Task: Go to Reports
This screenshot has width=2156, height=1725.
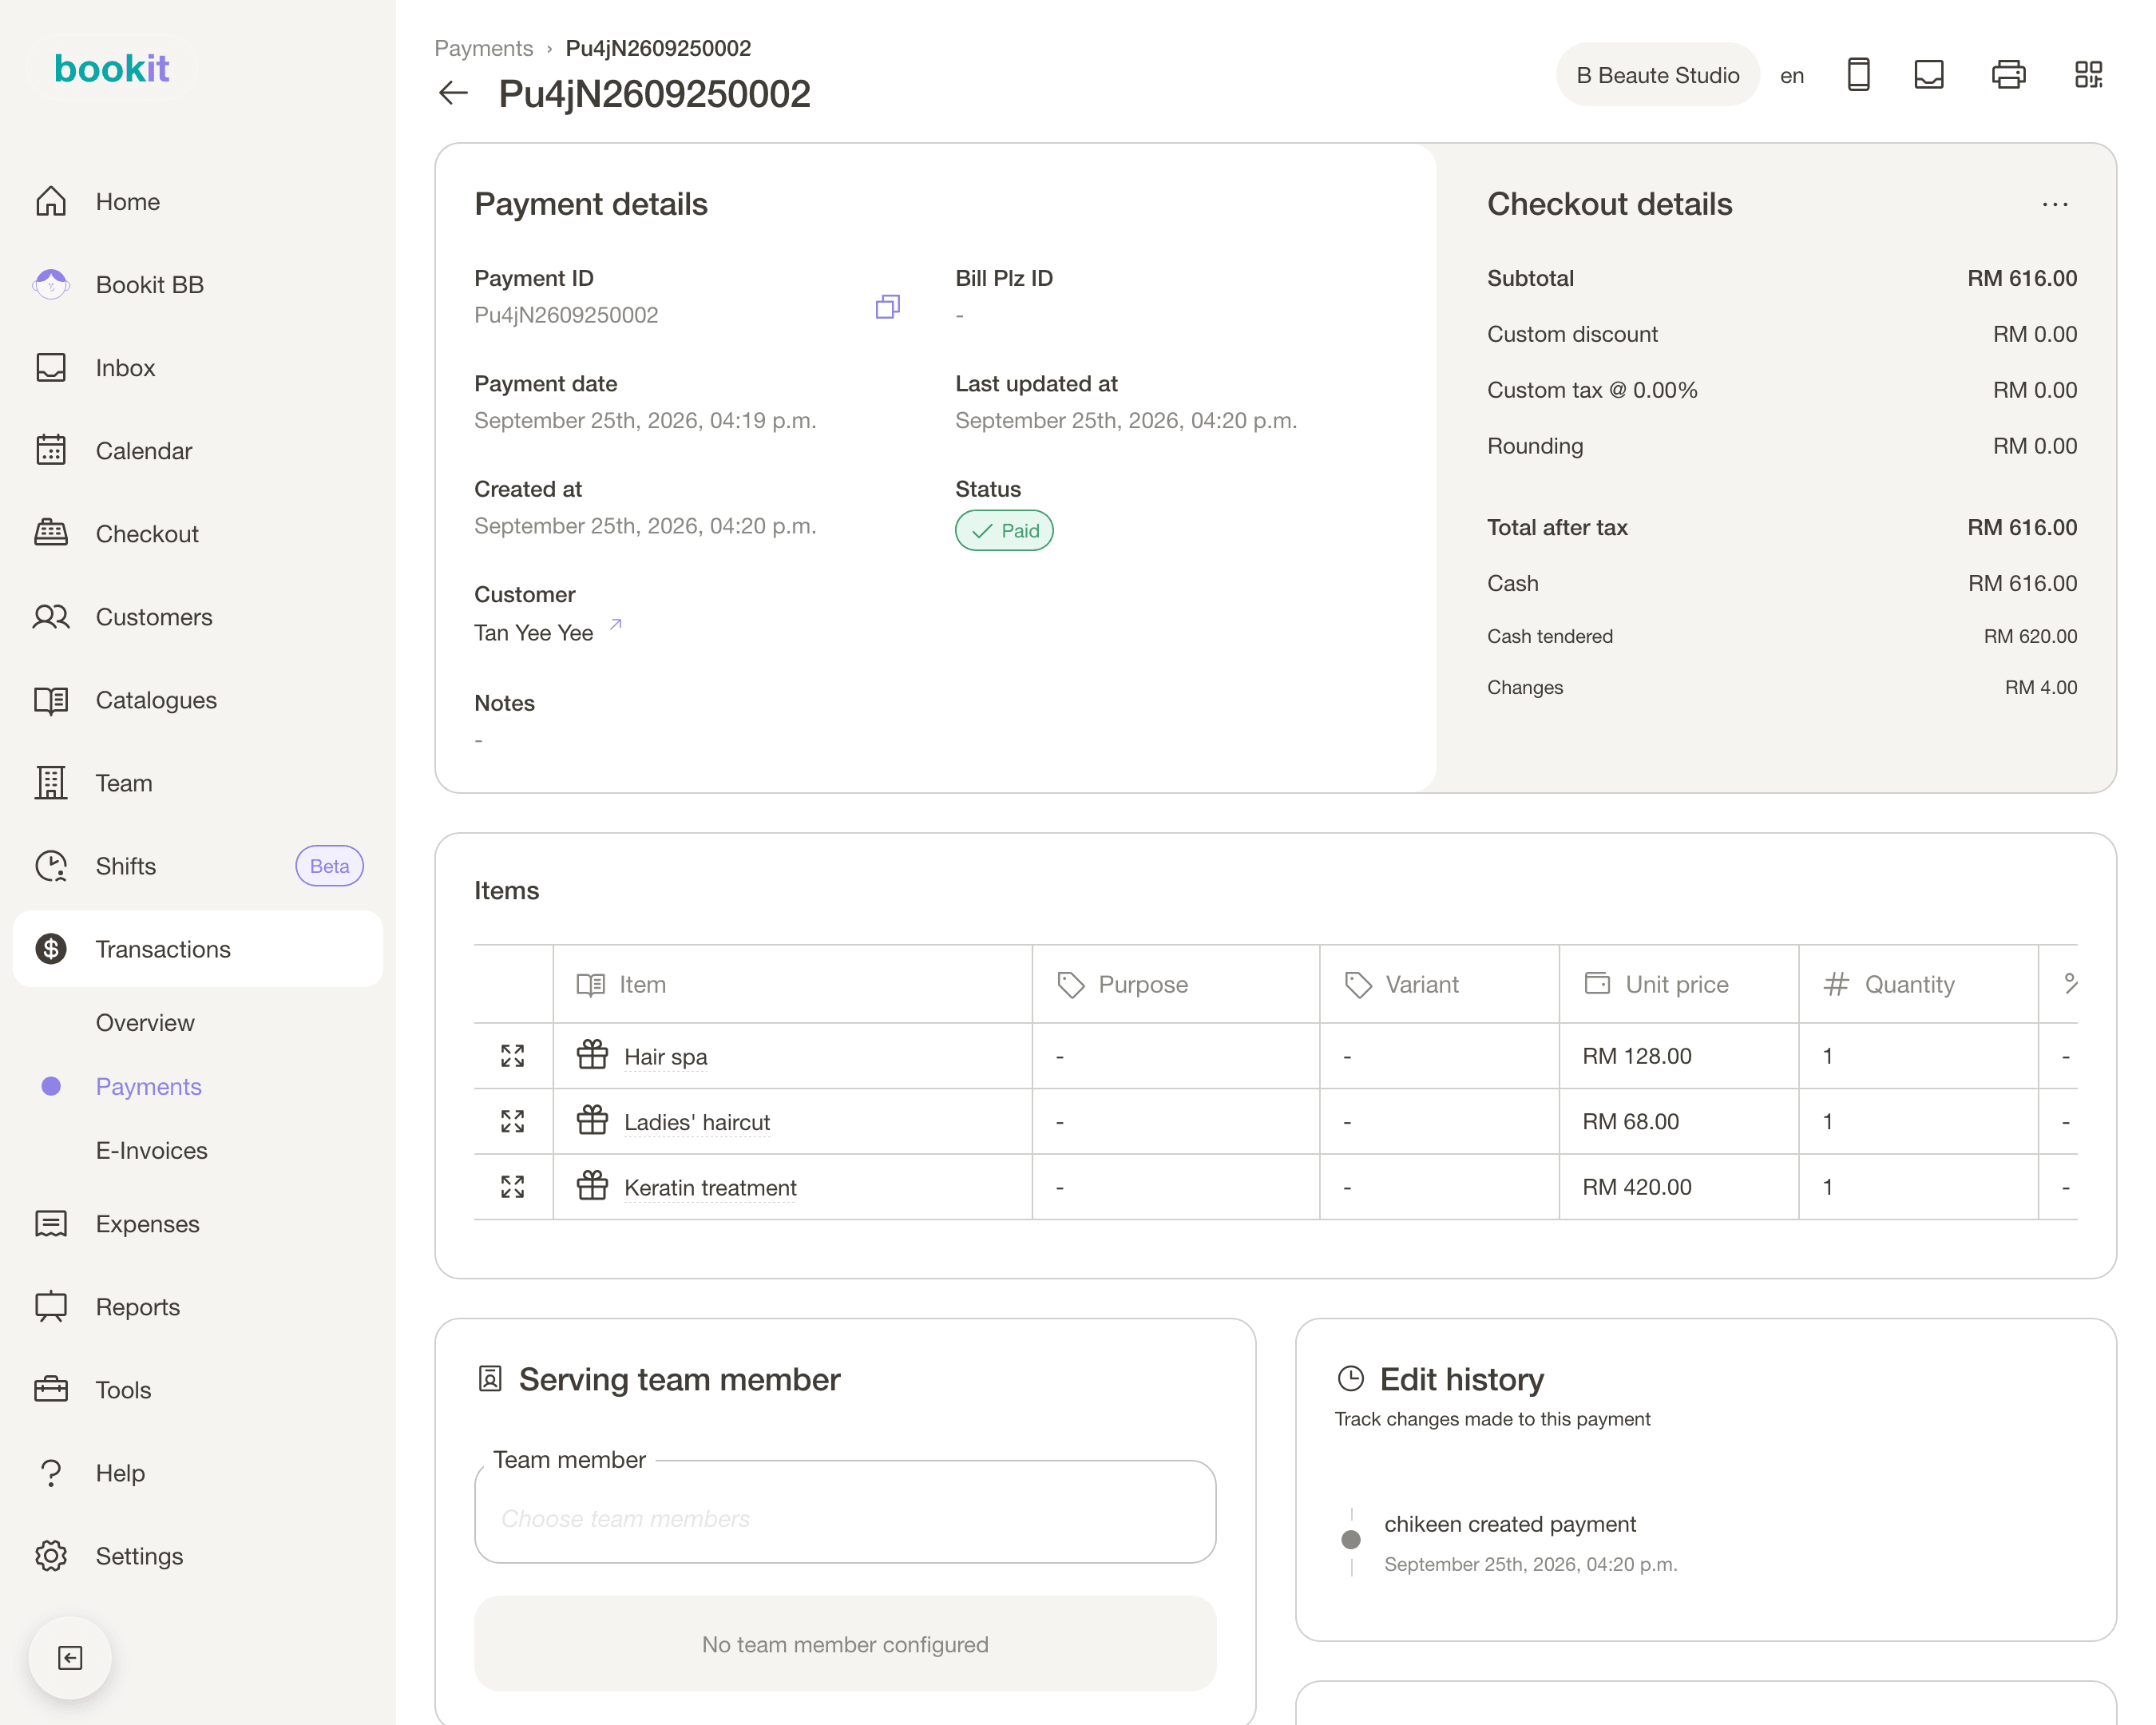Action: (198, 1307)
